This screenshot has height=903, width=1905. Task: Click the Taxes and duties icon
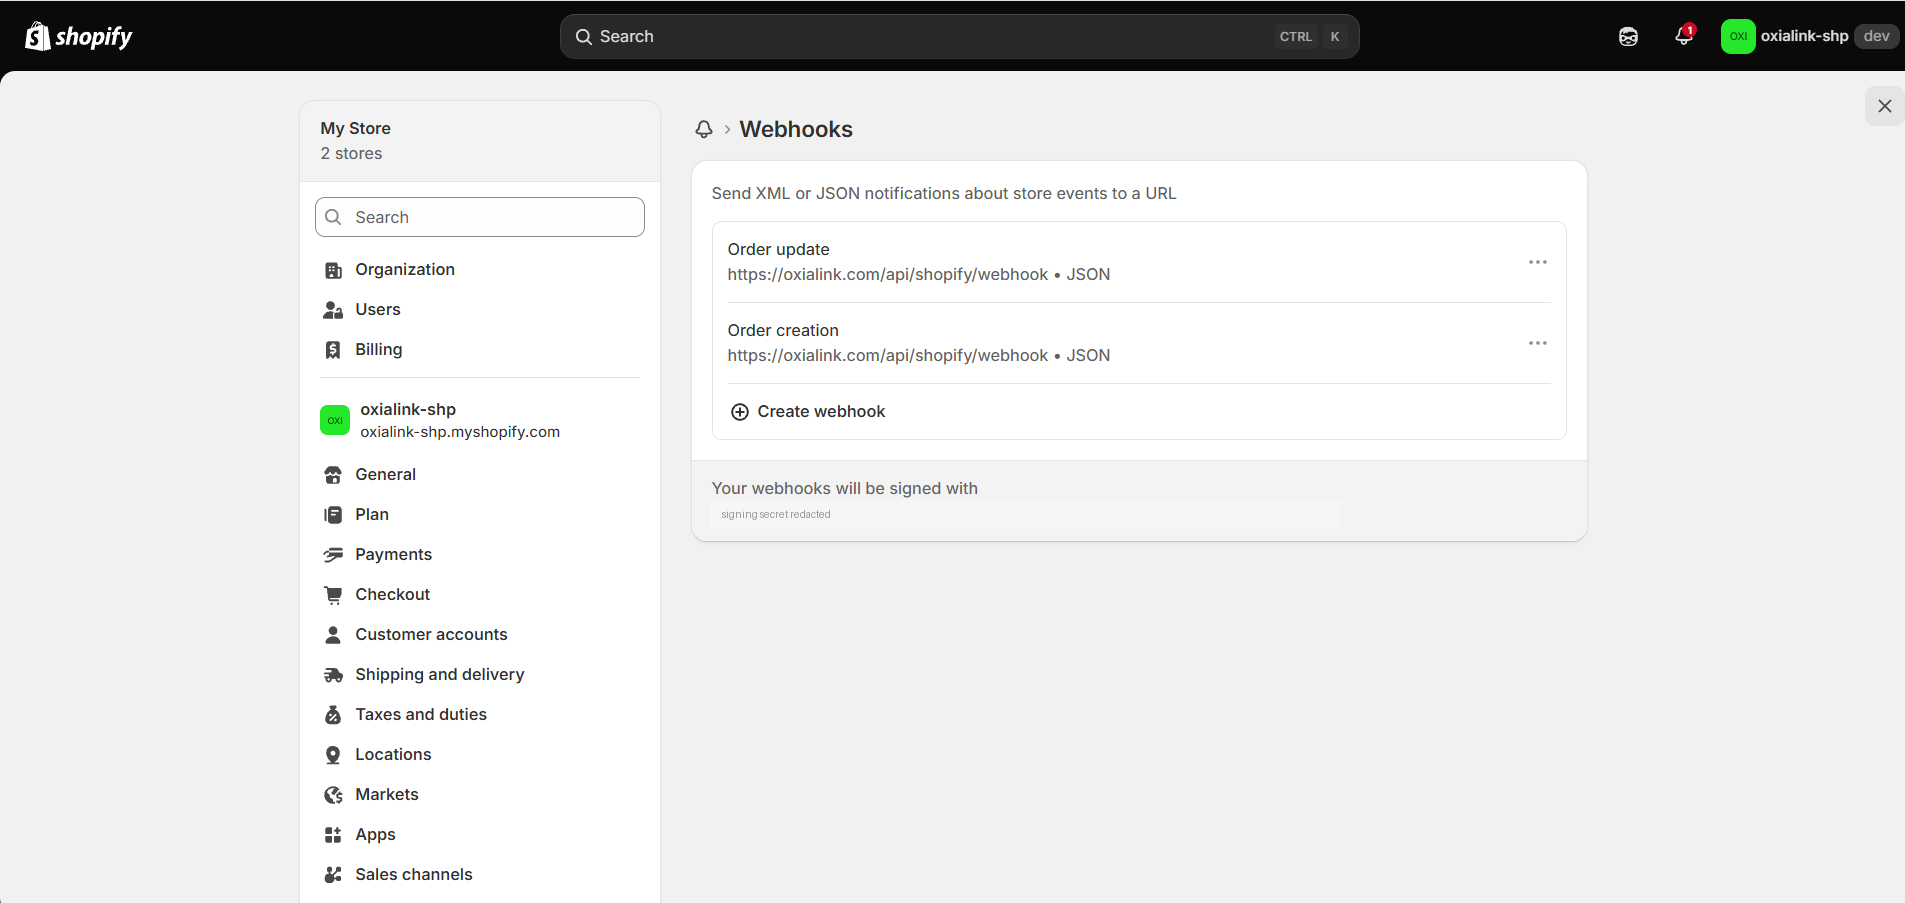point(333,715)
